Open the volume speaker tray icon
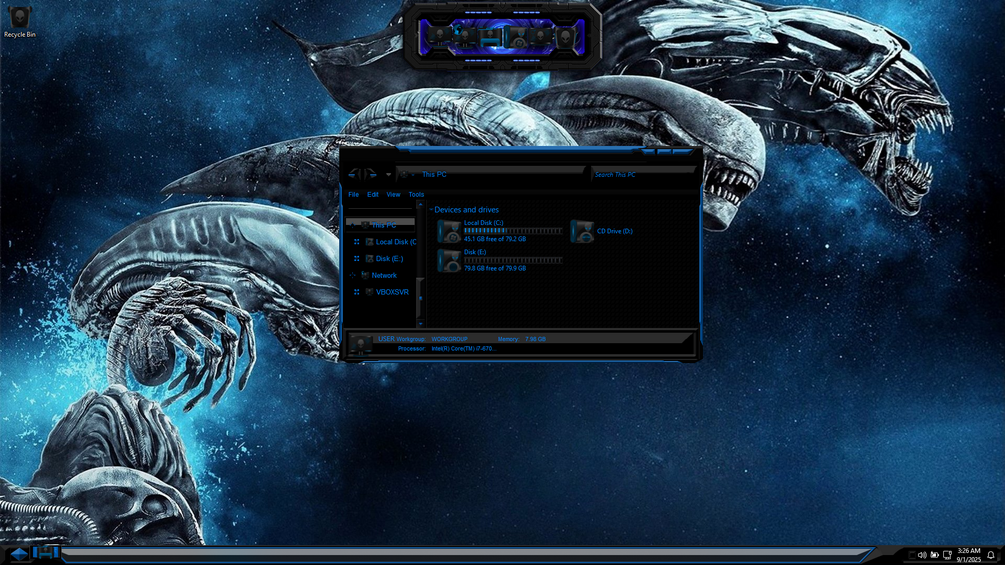The width and height of the screenshot is (1005, 565). tap(922, 555)
